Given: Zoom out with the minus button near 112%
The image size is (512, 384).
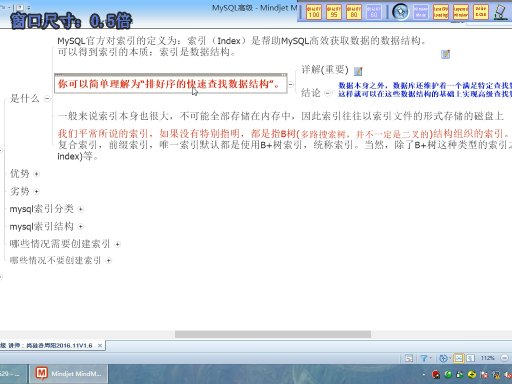Looking at the screenshot, I should (504, 358).
